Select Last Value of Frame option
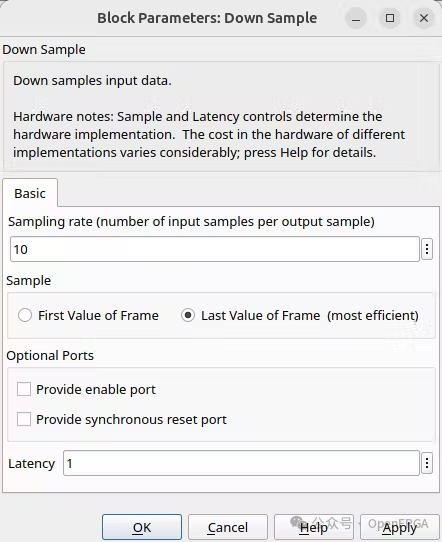Viewport: 442px width, 542px height. click(188, 315)
